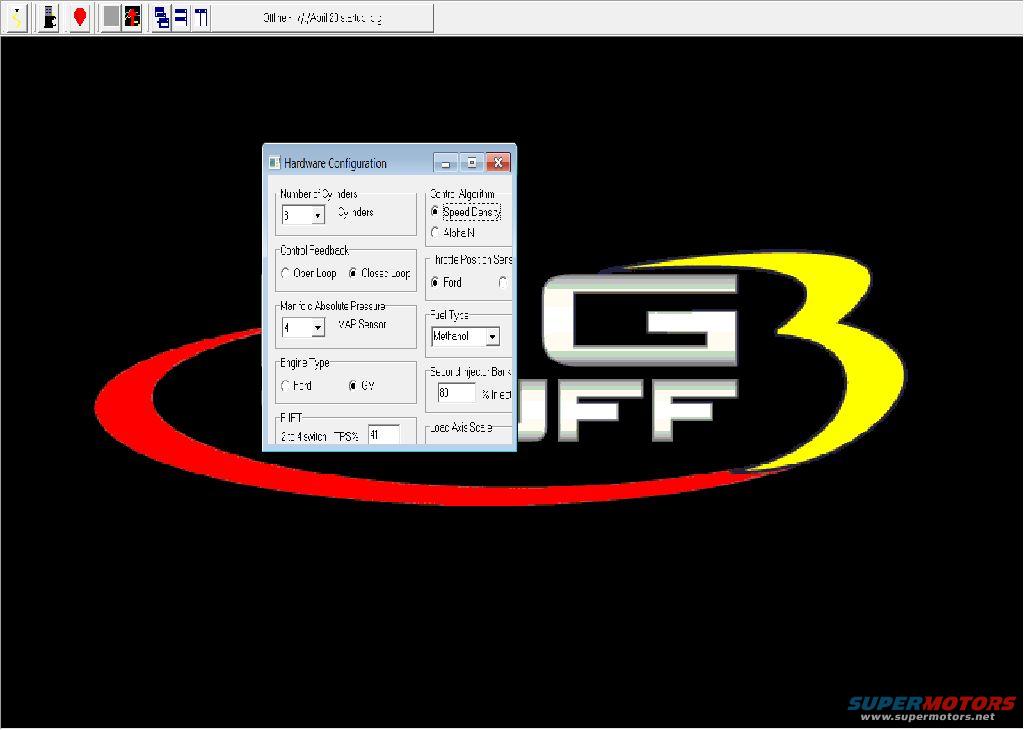The width and height of the screenshot is (1024, 730).
Task: Click the yellow lightning bolt toolbar icon
Action: (15, 18)
